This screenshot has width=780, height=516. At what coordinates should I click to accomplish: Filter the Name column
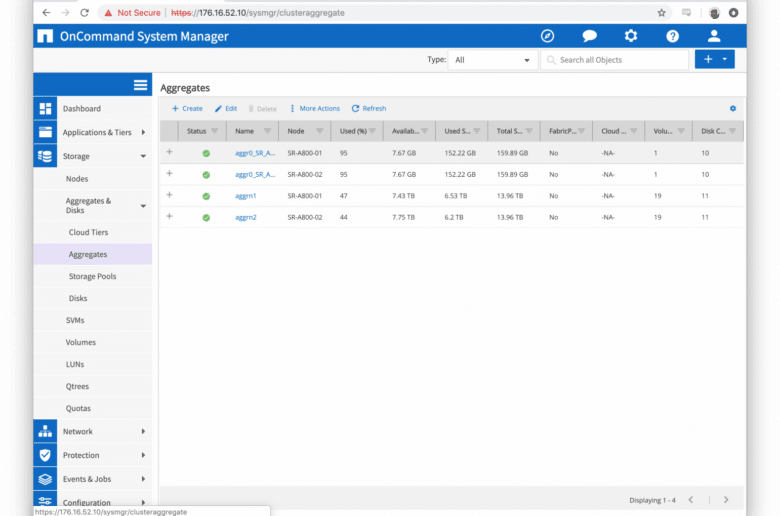point(267,131)
